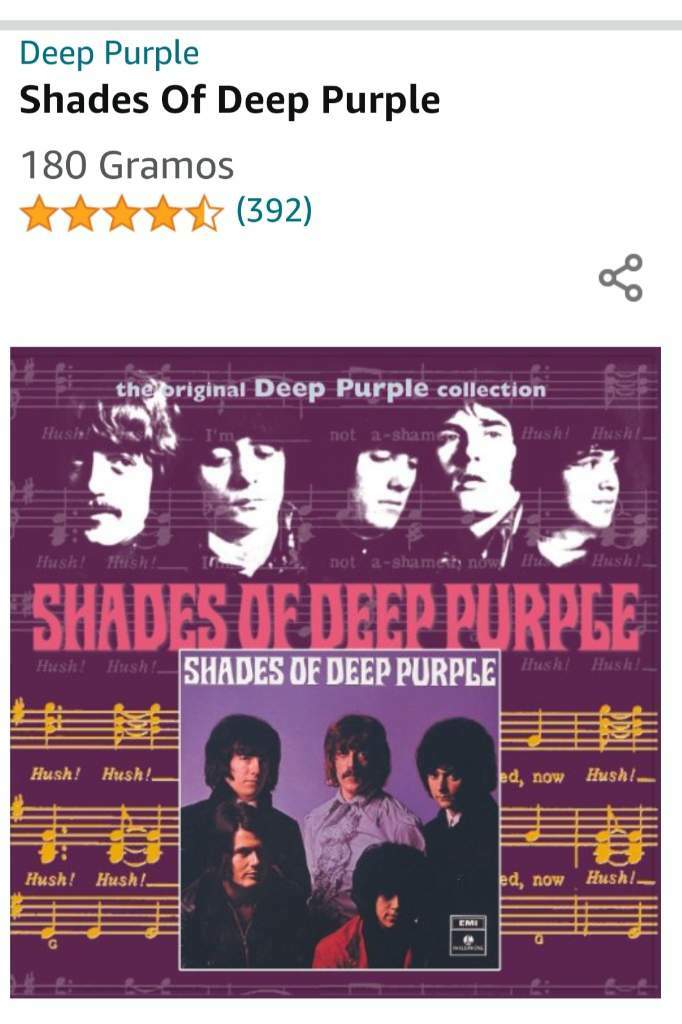Click the third rating star
The width and height of the screenshot is (682, 1024).
(x=122, y=213)
